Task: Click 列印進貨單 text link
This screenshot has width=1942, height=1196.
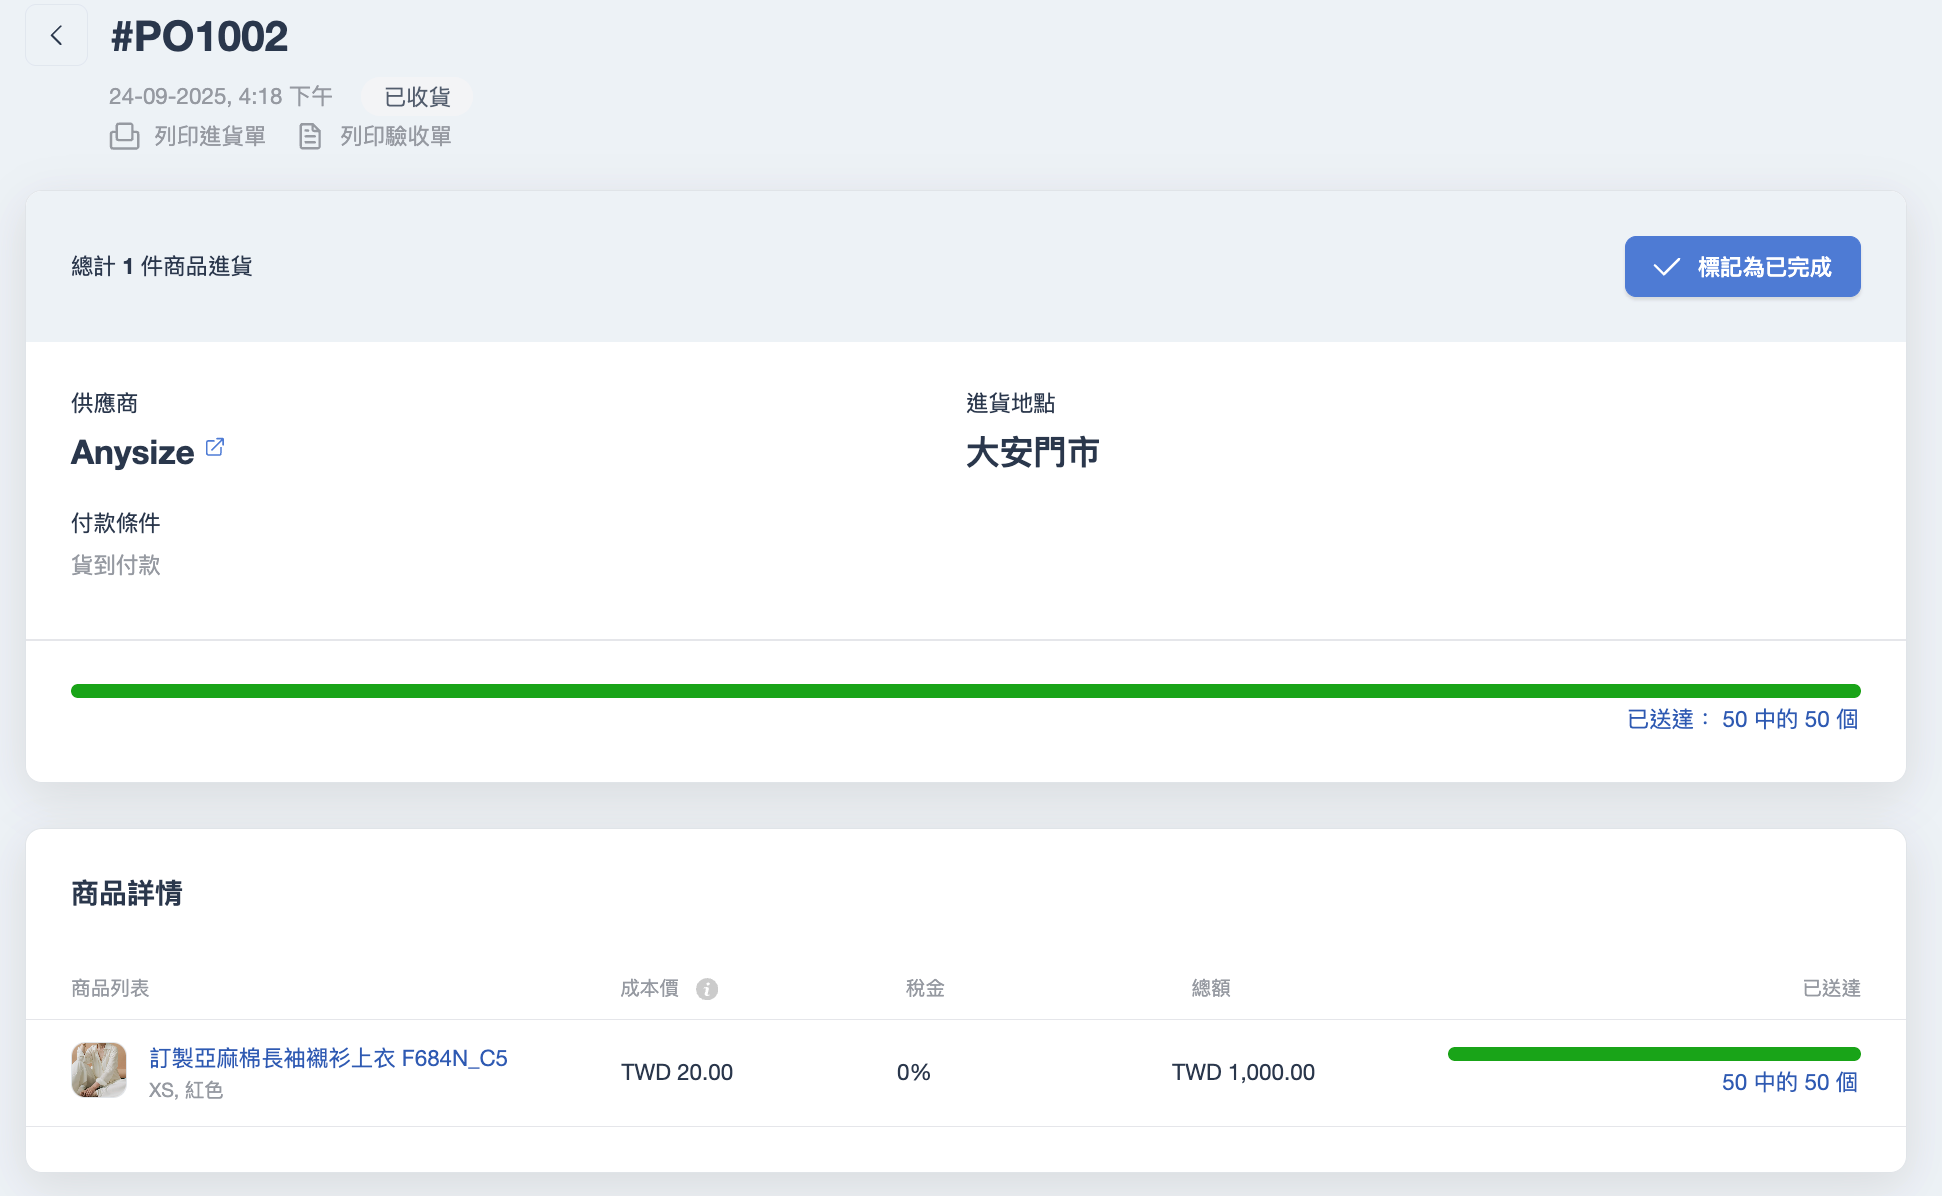Action: tap(210, 136)
